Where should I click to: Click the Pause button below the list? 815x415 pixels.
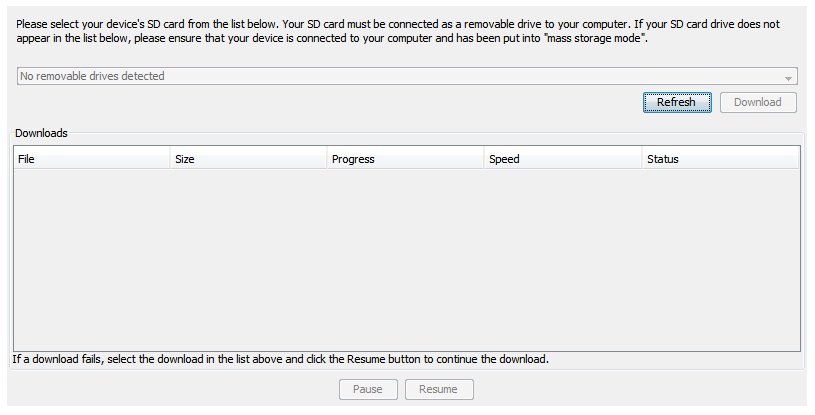(x=368, y=390)
